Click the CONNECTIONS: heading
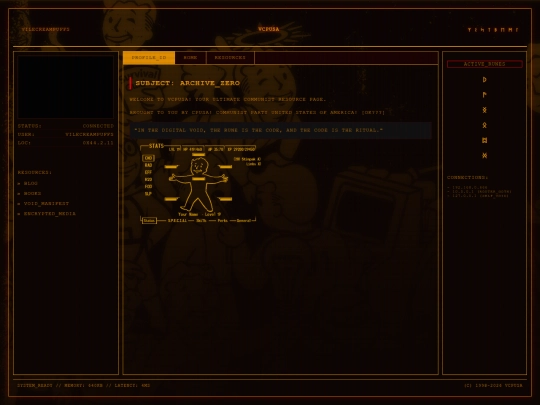The width and height of the screenshot is (540, 405). click(x=468, y=177)
